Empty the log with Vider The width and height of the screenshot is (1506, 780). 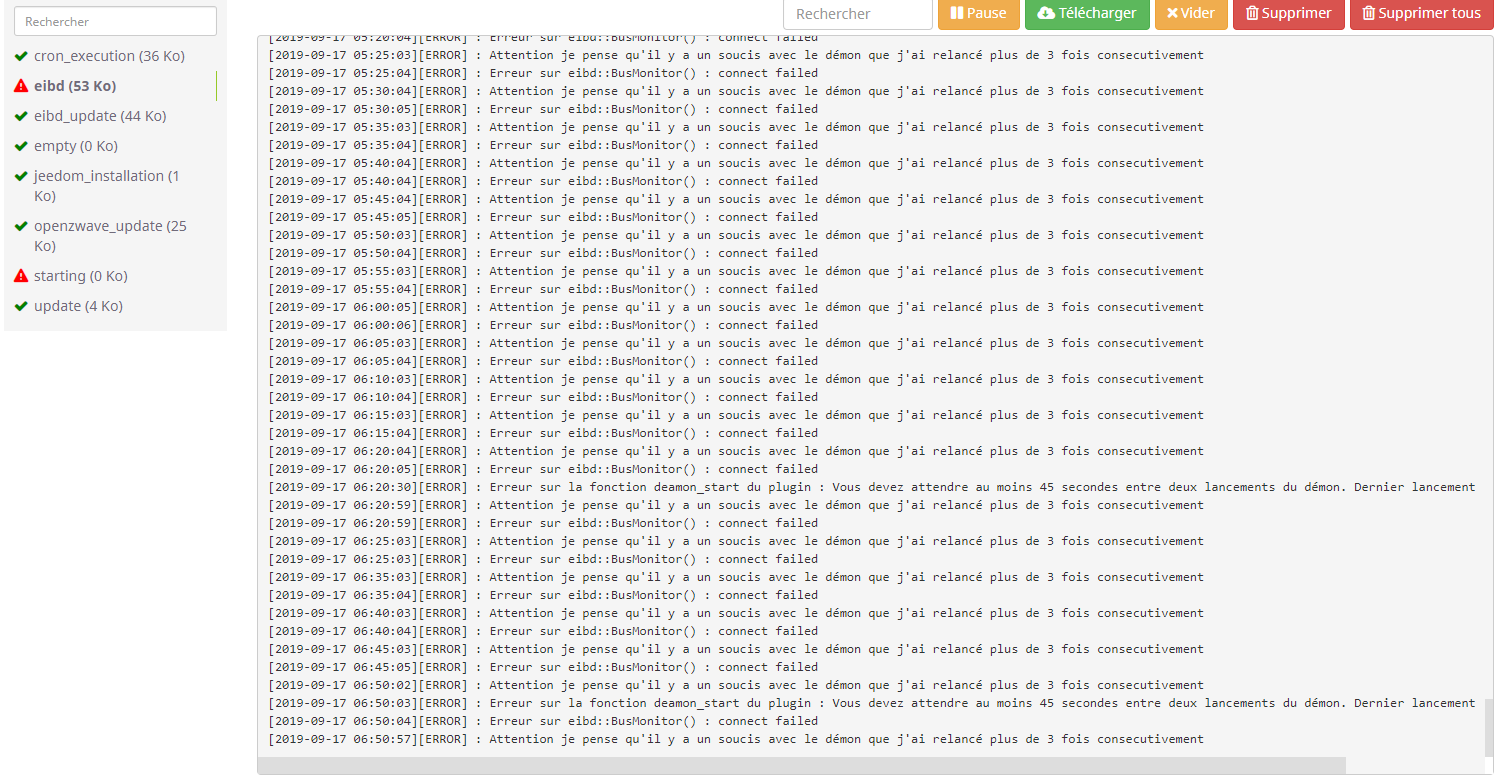coord(1191,13)
